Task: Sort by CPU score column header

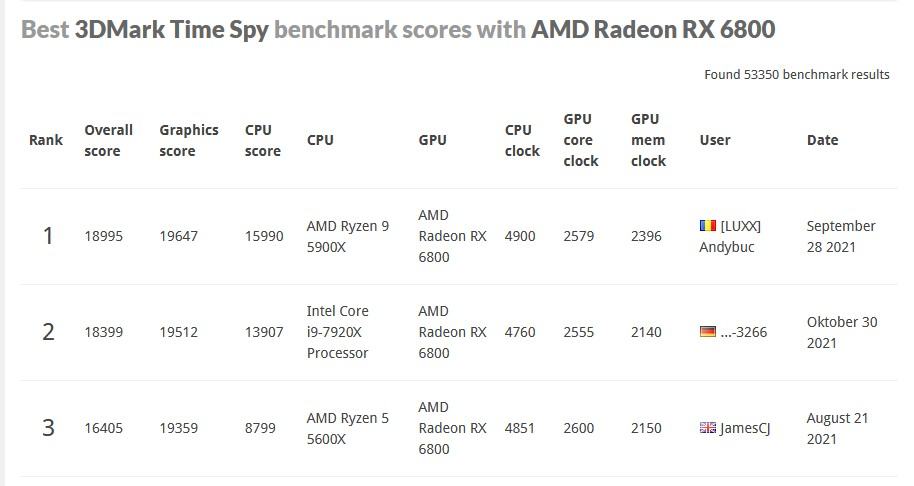Action: click(x=262, y=140)
